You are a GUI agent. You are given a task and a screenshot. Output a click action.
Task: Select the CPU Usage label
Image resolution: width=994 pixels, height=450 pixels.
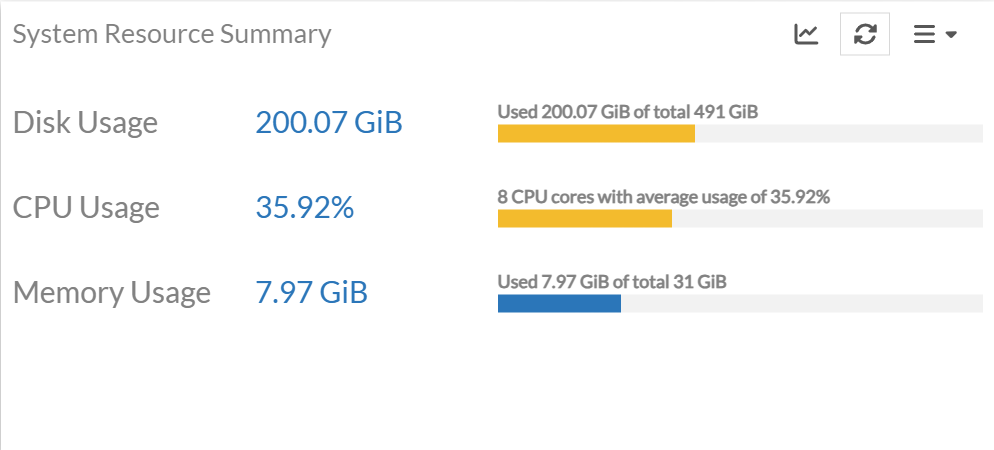[86, 208]
